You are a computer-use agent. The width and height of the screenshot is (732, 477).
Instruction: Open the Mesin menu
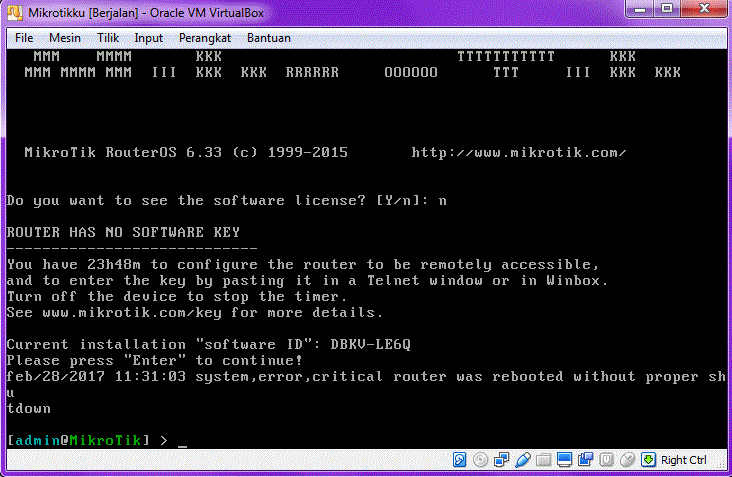65,38
